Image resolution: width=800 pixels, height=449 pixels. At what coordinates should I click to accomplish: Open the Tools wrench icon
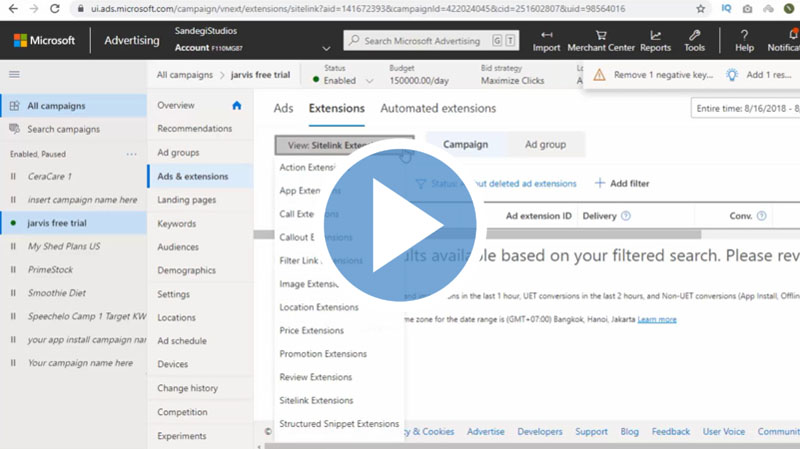pos(694,35)
